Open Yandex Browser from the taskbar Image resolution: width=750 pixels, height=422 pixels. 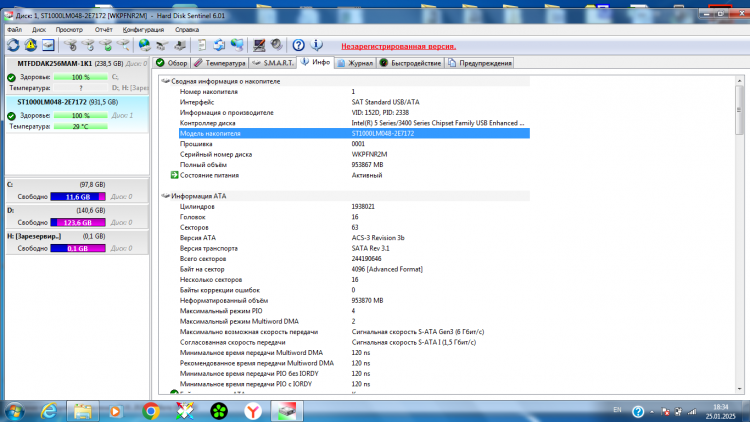(x=253, y=411)
